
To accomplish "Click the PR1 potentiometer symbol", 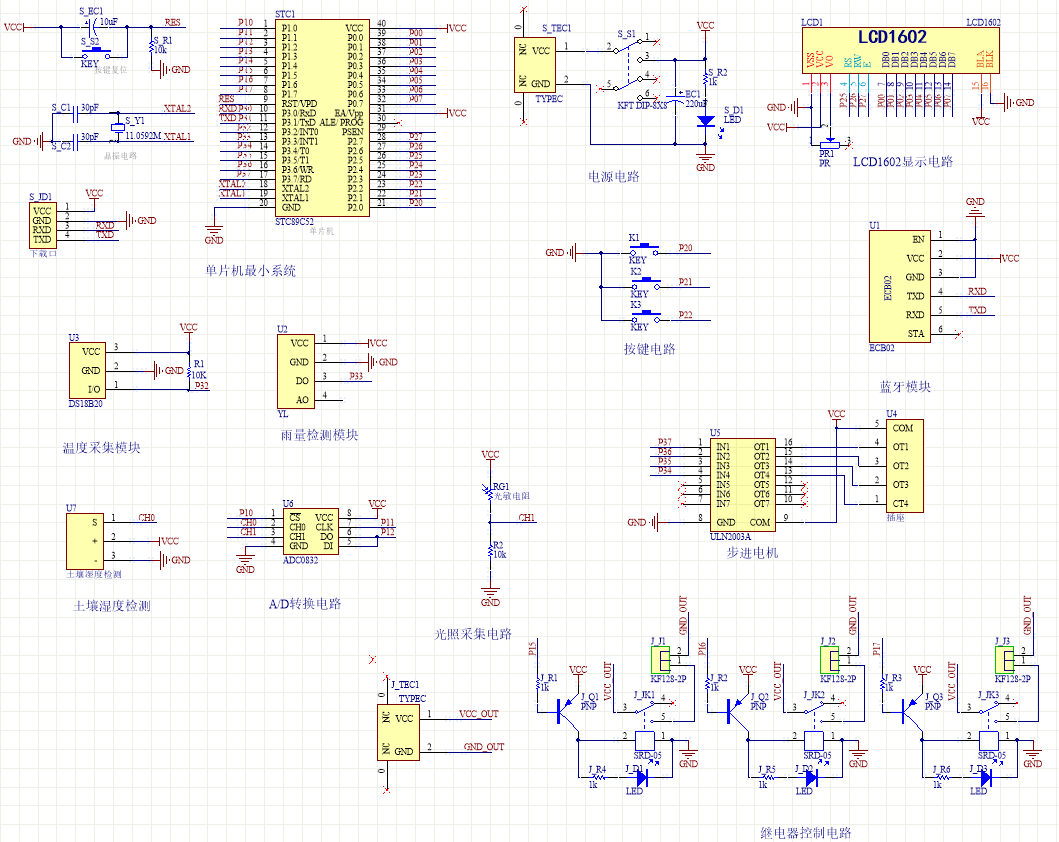I will tap(829, 144).
